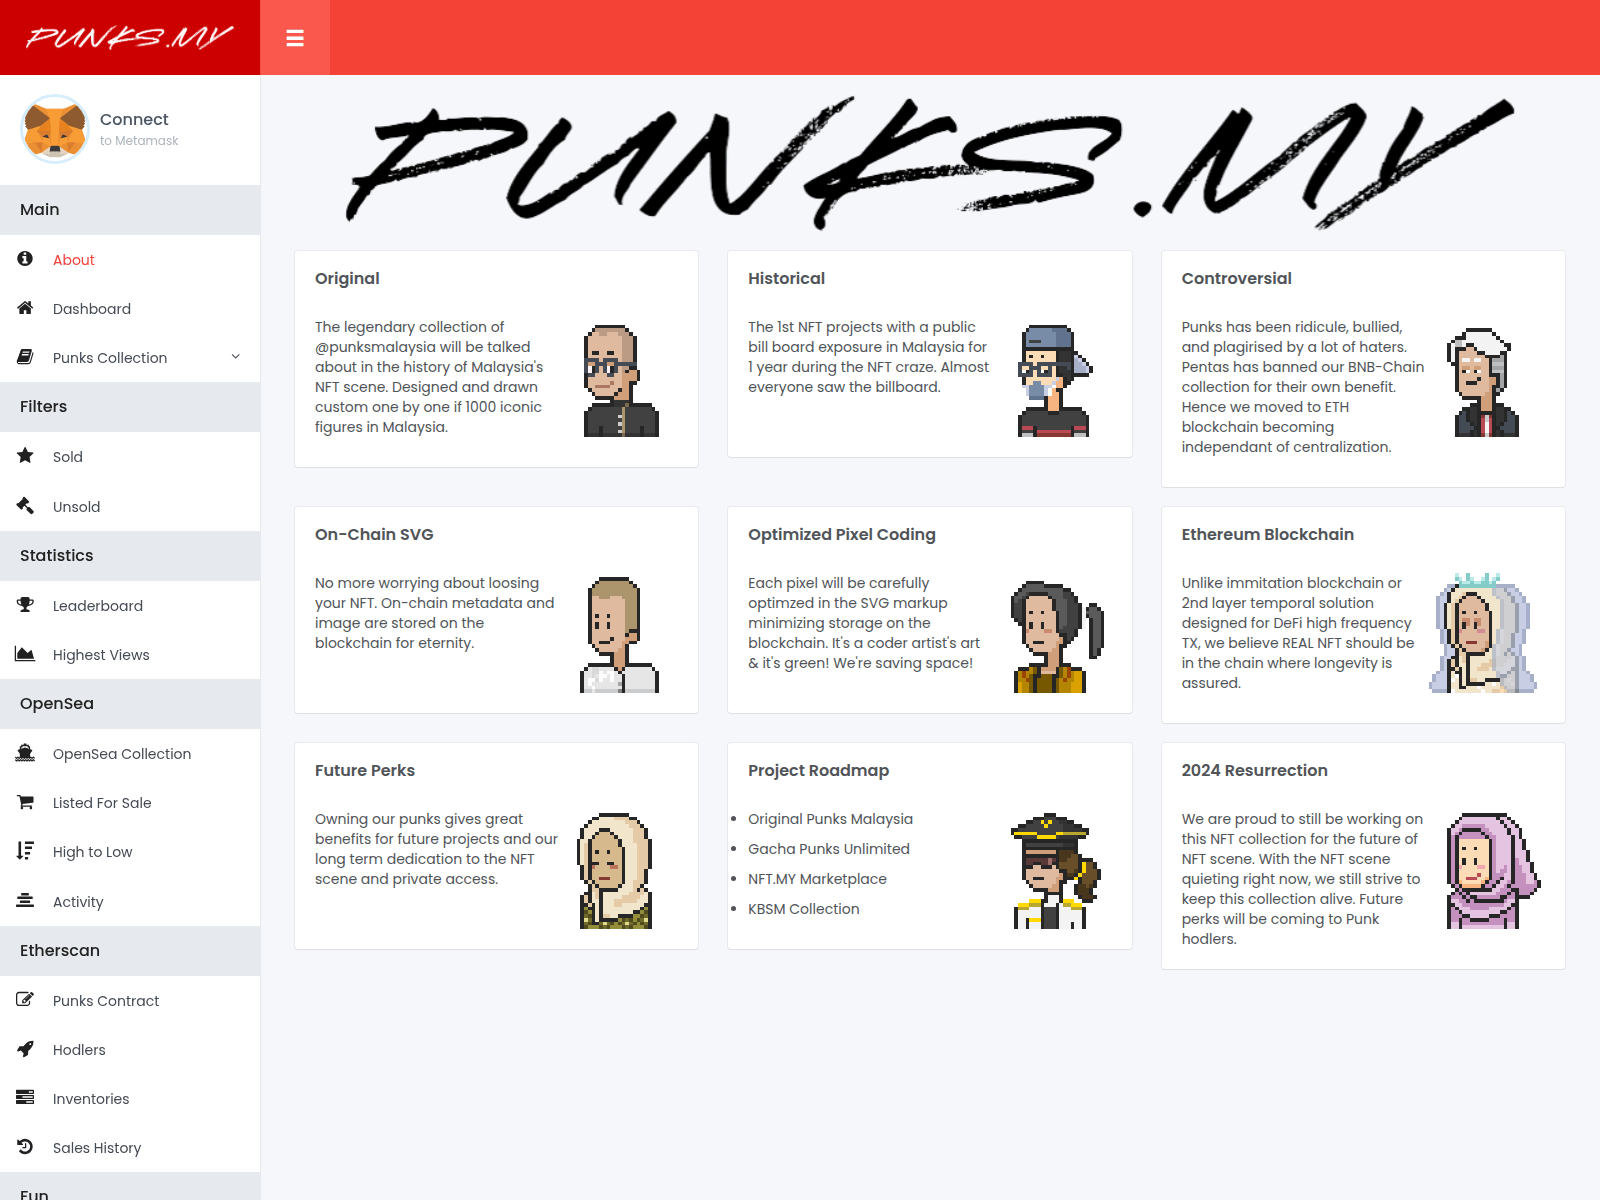Viewport: 1600px width, 1200px height.
Task: Filter by Unsold punks
Action: (x=130, y=507)
